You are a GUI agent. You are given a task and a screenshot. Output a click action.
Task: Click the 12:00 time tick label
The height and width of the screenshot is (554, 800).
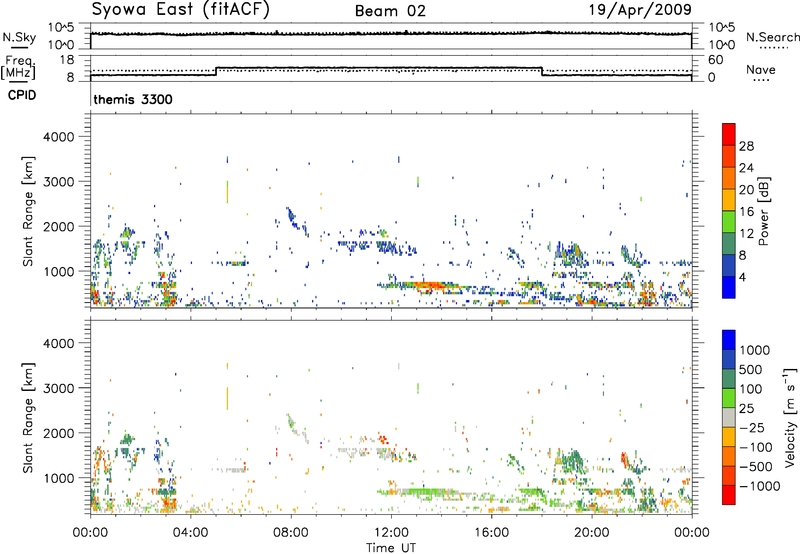(x=391, y=533)
